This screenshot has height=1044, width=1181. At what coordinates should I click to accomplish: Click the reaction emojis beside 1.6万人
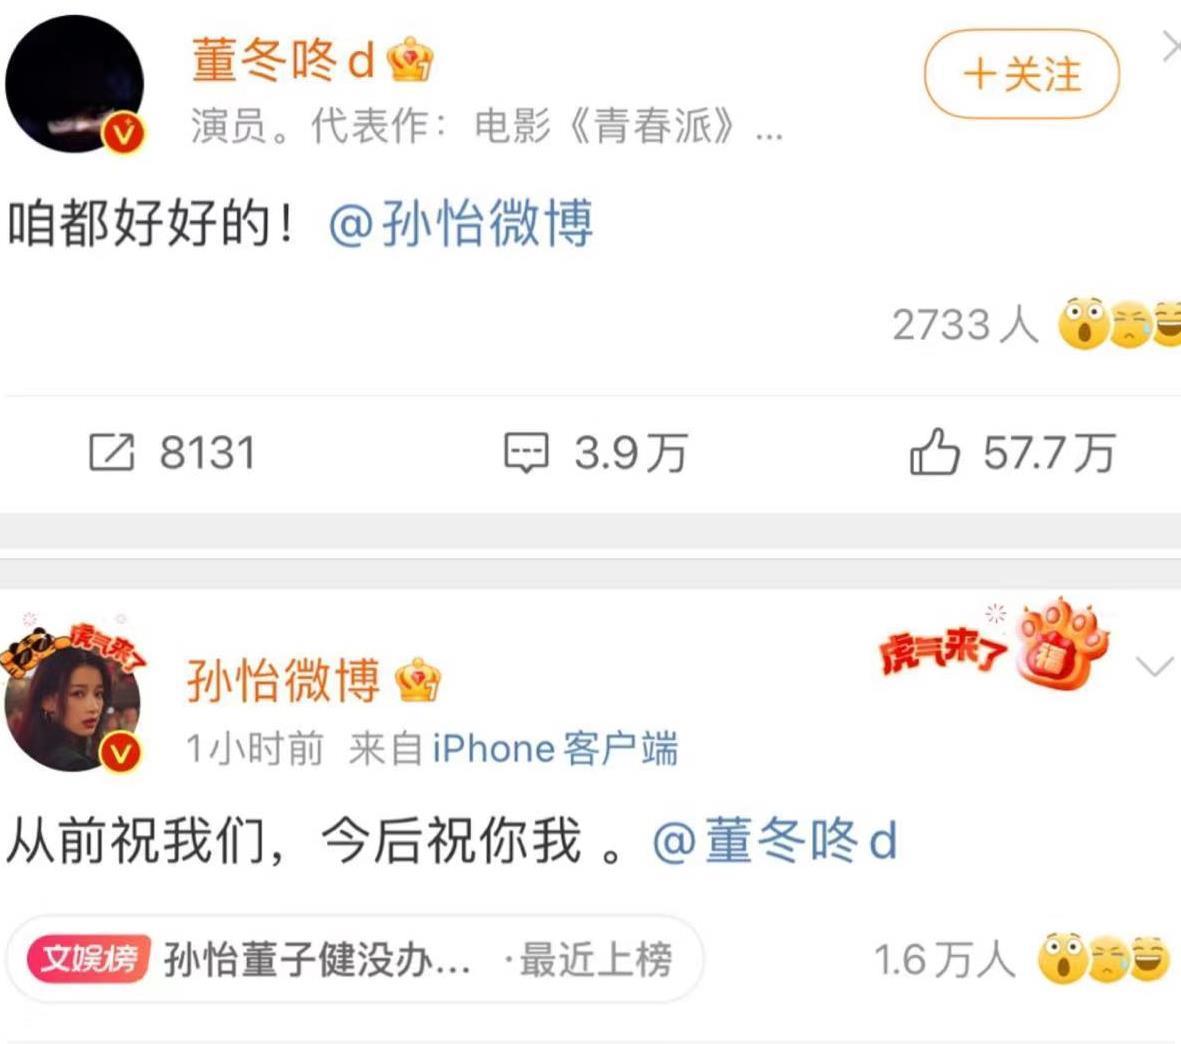coord(1104,958)
